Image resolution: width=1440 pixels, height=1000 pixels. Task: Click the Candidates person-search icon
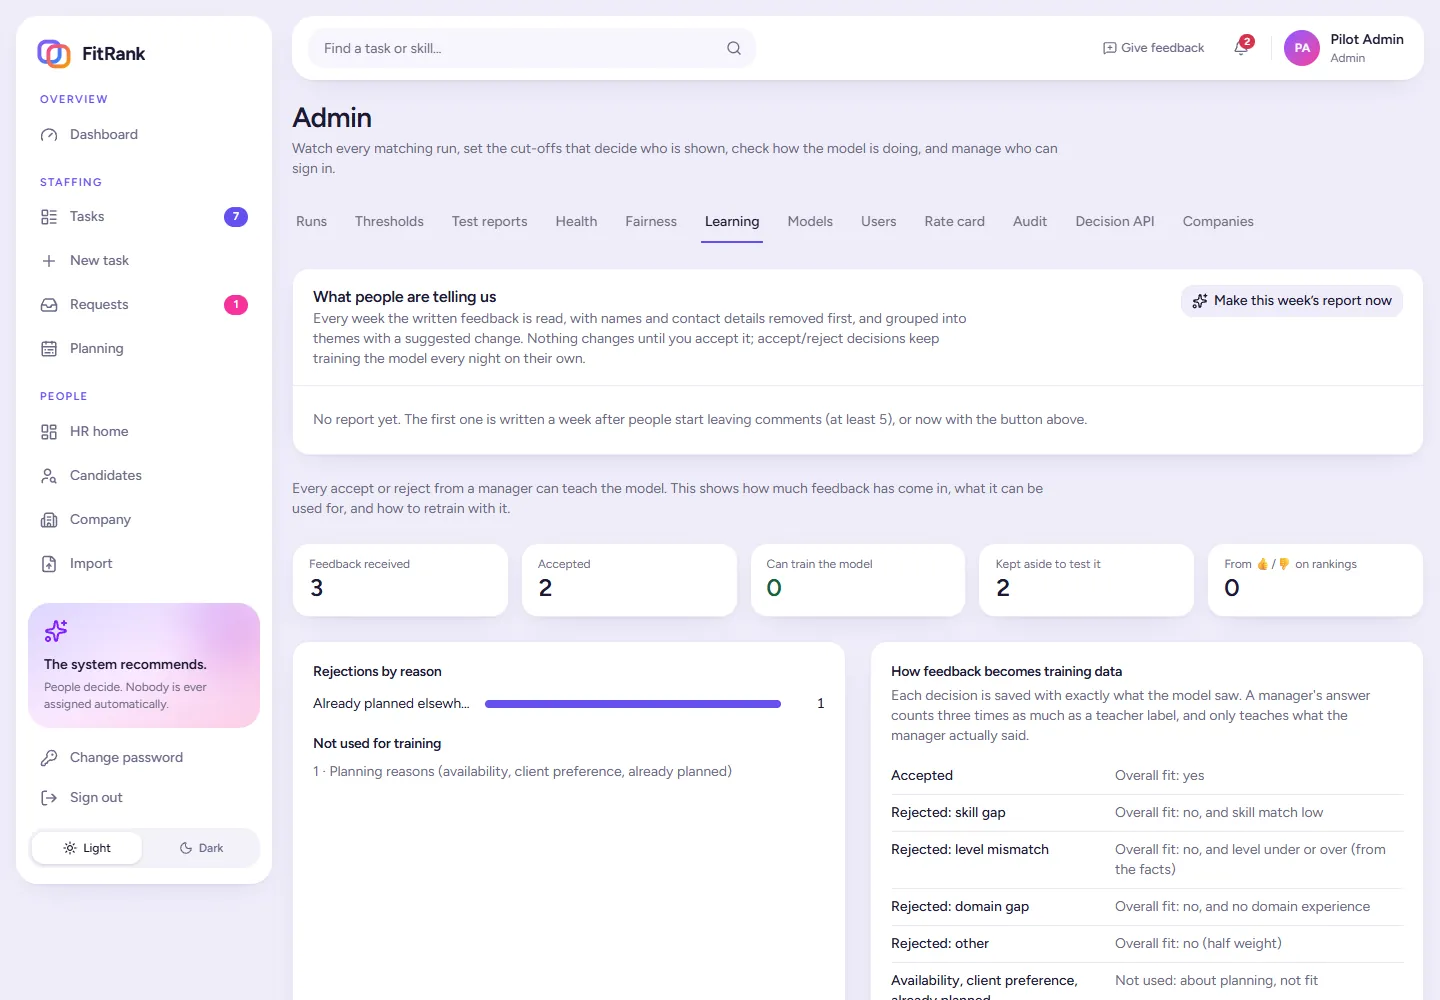tap(49, 476)
